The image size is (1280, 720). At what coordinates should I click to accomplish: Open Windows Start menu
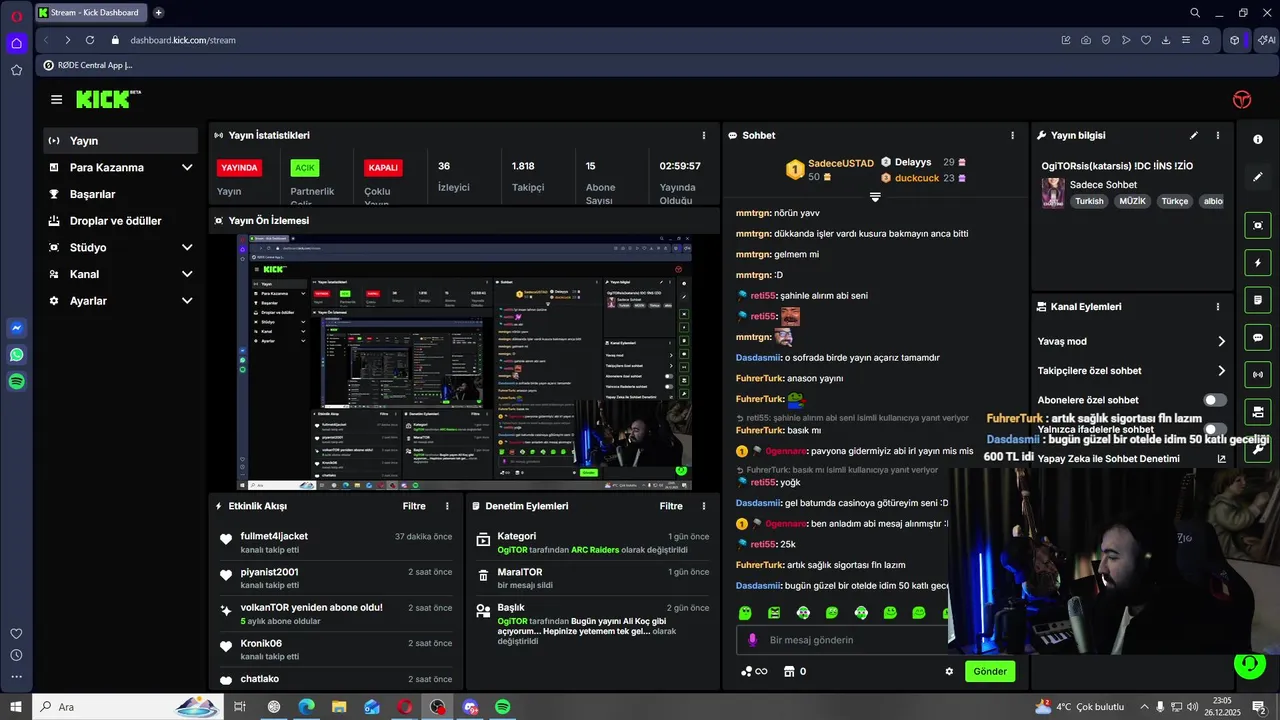click(16, 707)
